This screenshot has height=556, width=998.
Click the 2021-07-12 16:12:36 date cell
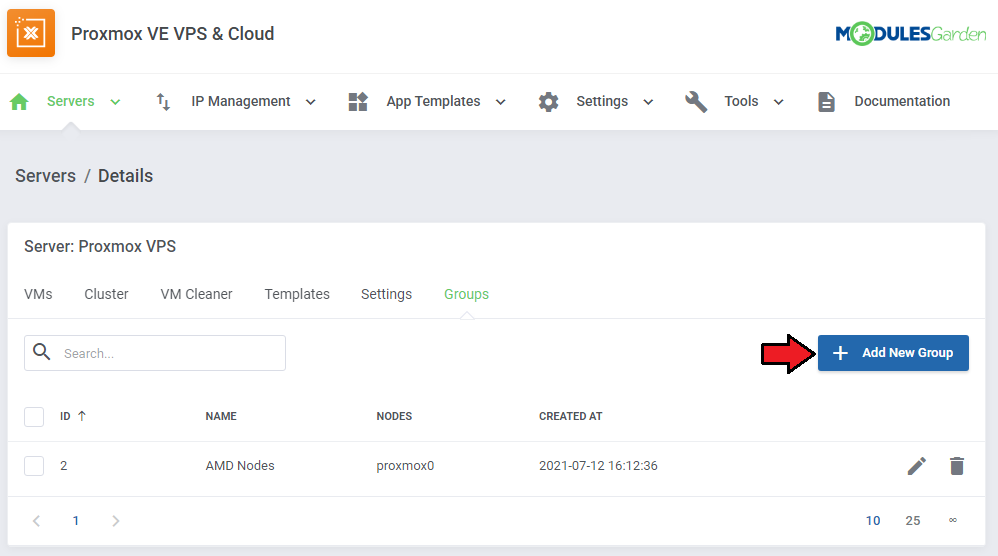pyautogui.click(x=598, y=466)
